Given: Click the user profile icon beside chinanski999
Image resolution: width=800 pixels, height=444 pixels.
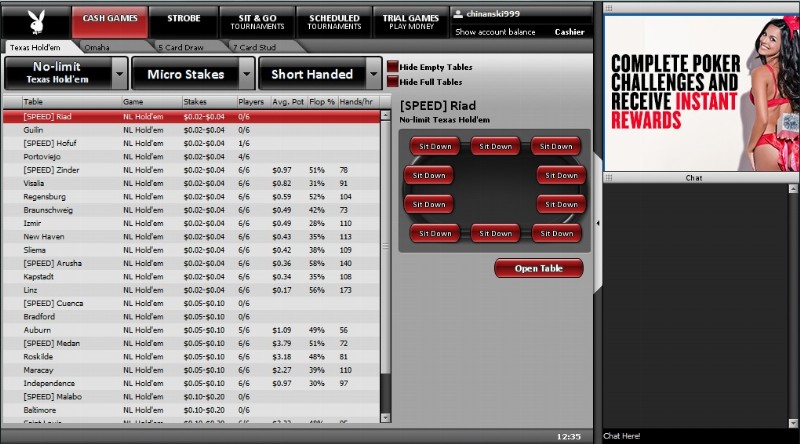Looking at the screenshot, I should coord(458,14).
